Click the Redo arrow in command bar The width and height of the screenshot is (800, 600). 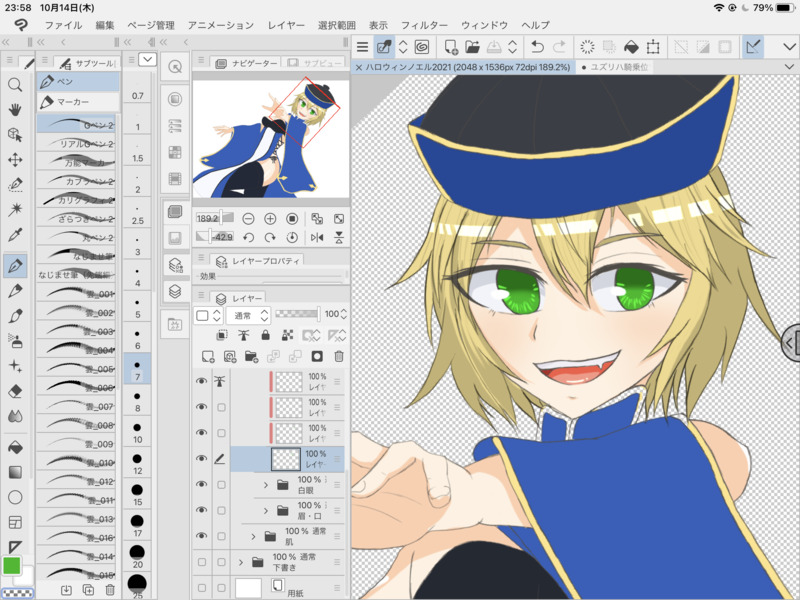click(x=559, y=47)
